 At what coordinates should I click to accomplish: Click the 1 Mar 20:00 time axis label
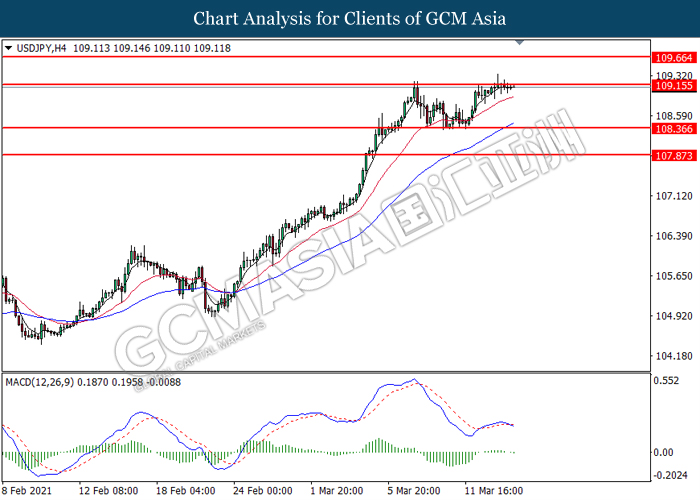point(337,491)
